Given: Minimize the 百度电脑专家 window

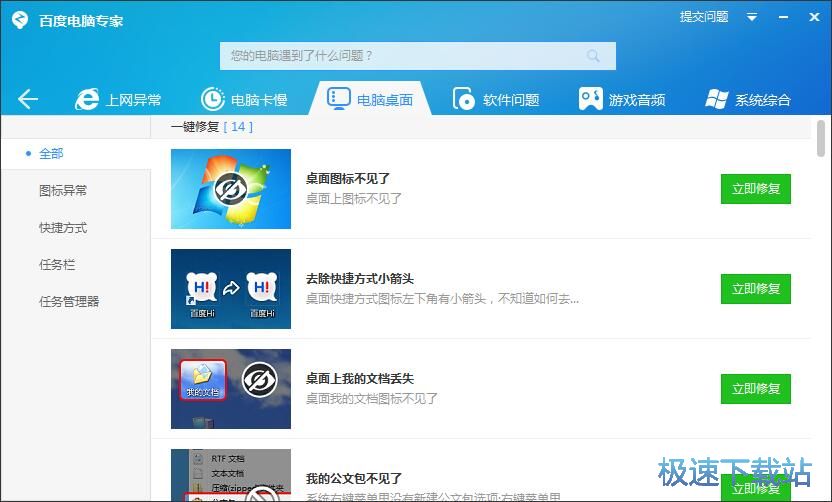Looking at the screenshot, I should pyautogui.click(x=783, y=18).
